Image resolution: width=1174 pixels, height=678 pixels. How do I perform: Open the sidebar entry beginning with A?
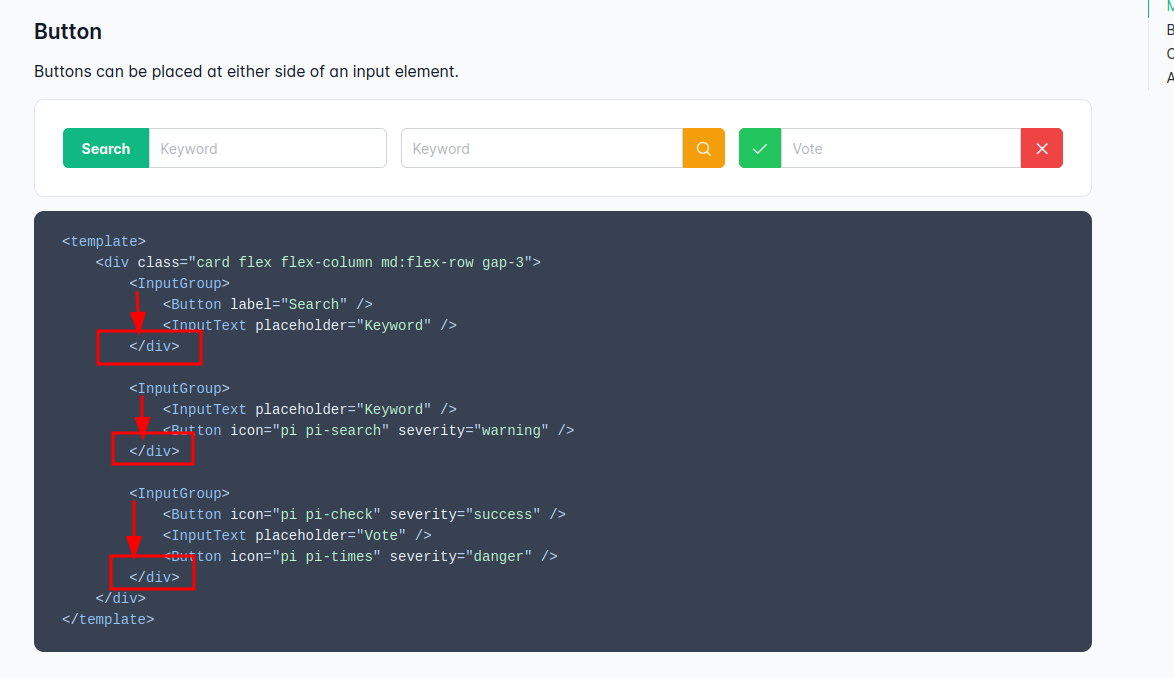click(x=1168, y=77)
